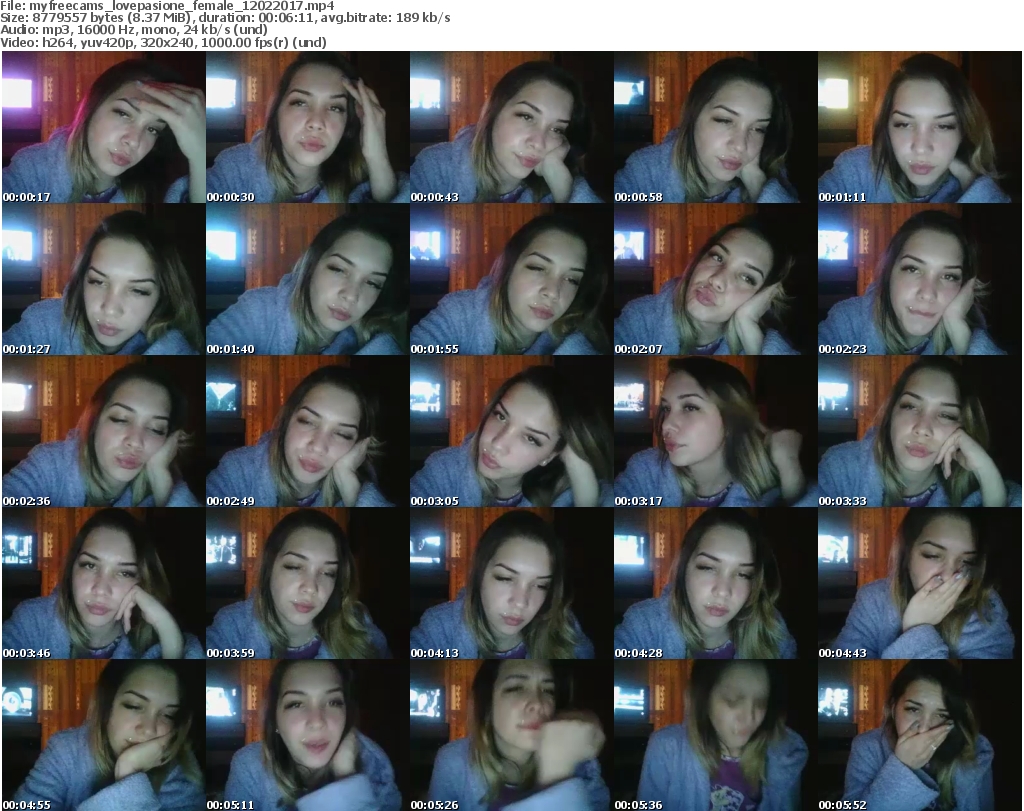
Task: Choose the 00:01:27 frame
Action: coord(103,279)
